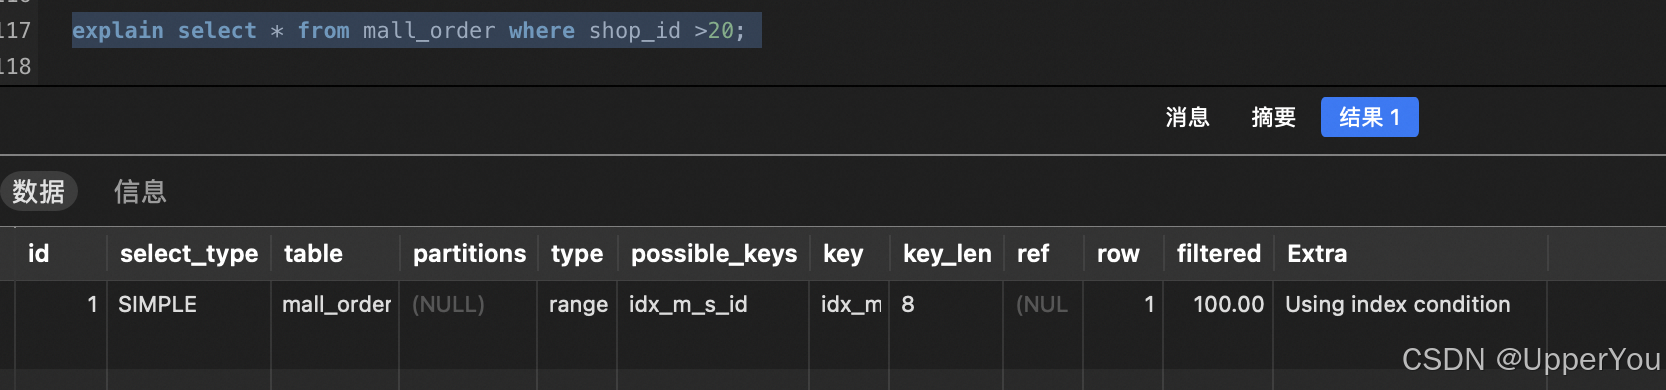1666x390 pixels.
Task: Select the range type cell
Action: [578, 304]
